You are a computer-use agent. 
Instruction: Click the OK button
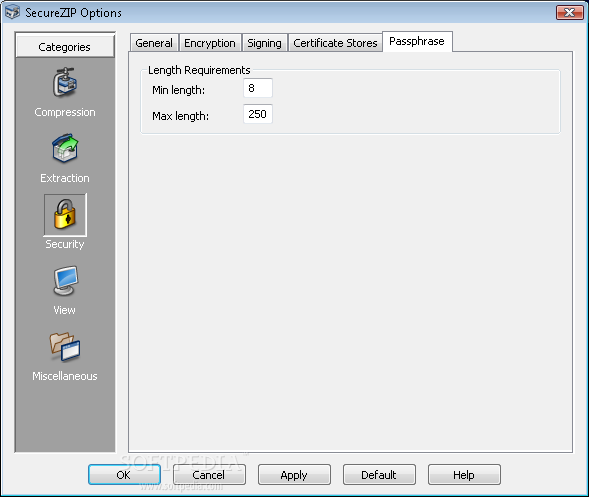coord(124,474)
